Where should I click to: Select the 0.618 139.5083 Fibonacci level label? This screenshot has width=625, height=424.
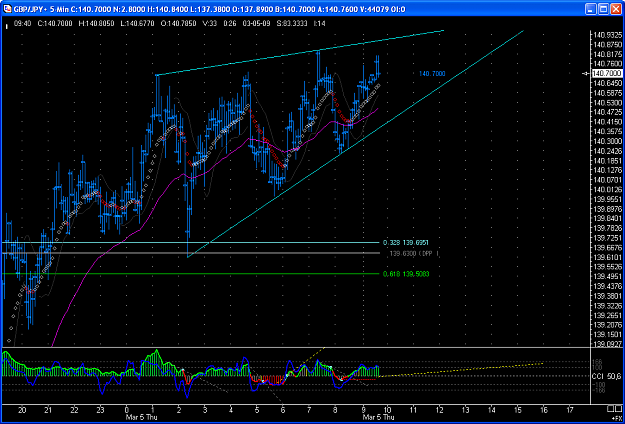pyautogui.click(x=406, y=274)
